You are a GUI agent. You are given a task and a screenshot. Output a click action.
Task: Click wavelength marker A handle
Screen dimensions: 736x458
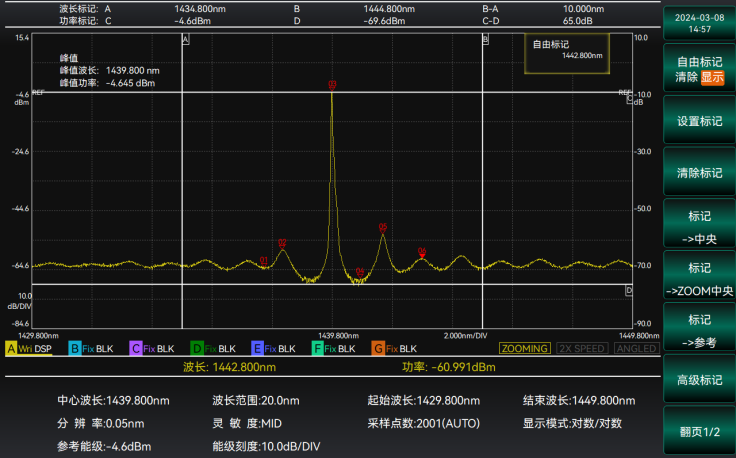click(185, 40)
